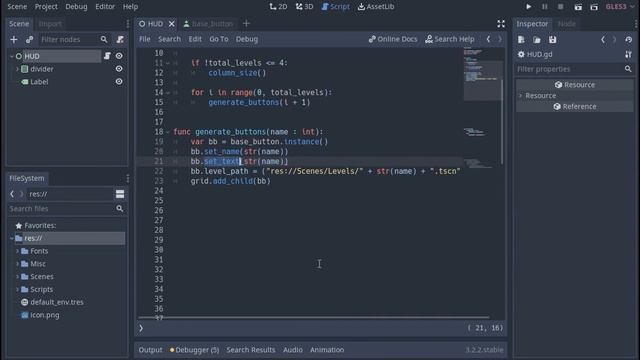Switch to 2D workspace
This screenshot has width=640, height=360.
278,7
